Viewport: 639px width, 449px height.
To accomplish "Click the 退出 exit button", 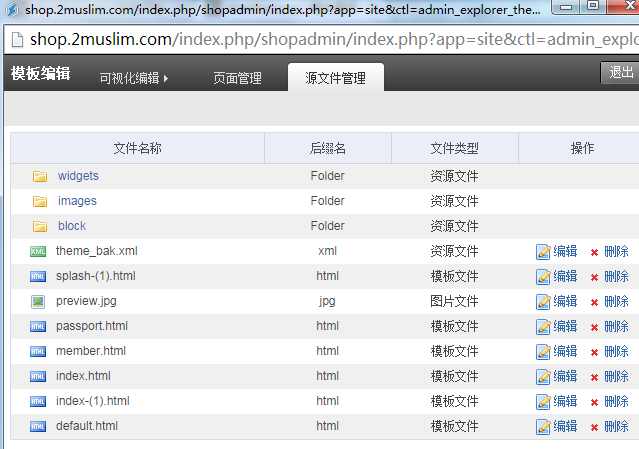I will [x=620, y=73].
